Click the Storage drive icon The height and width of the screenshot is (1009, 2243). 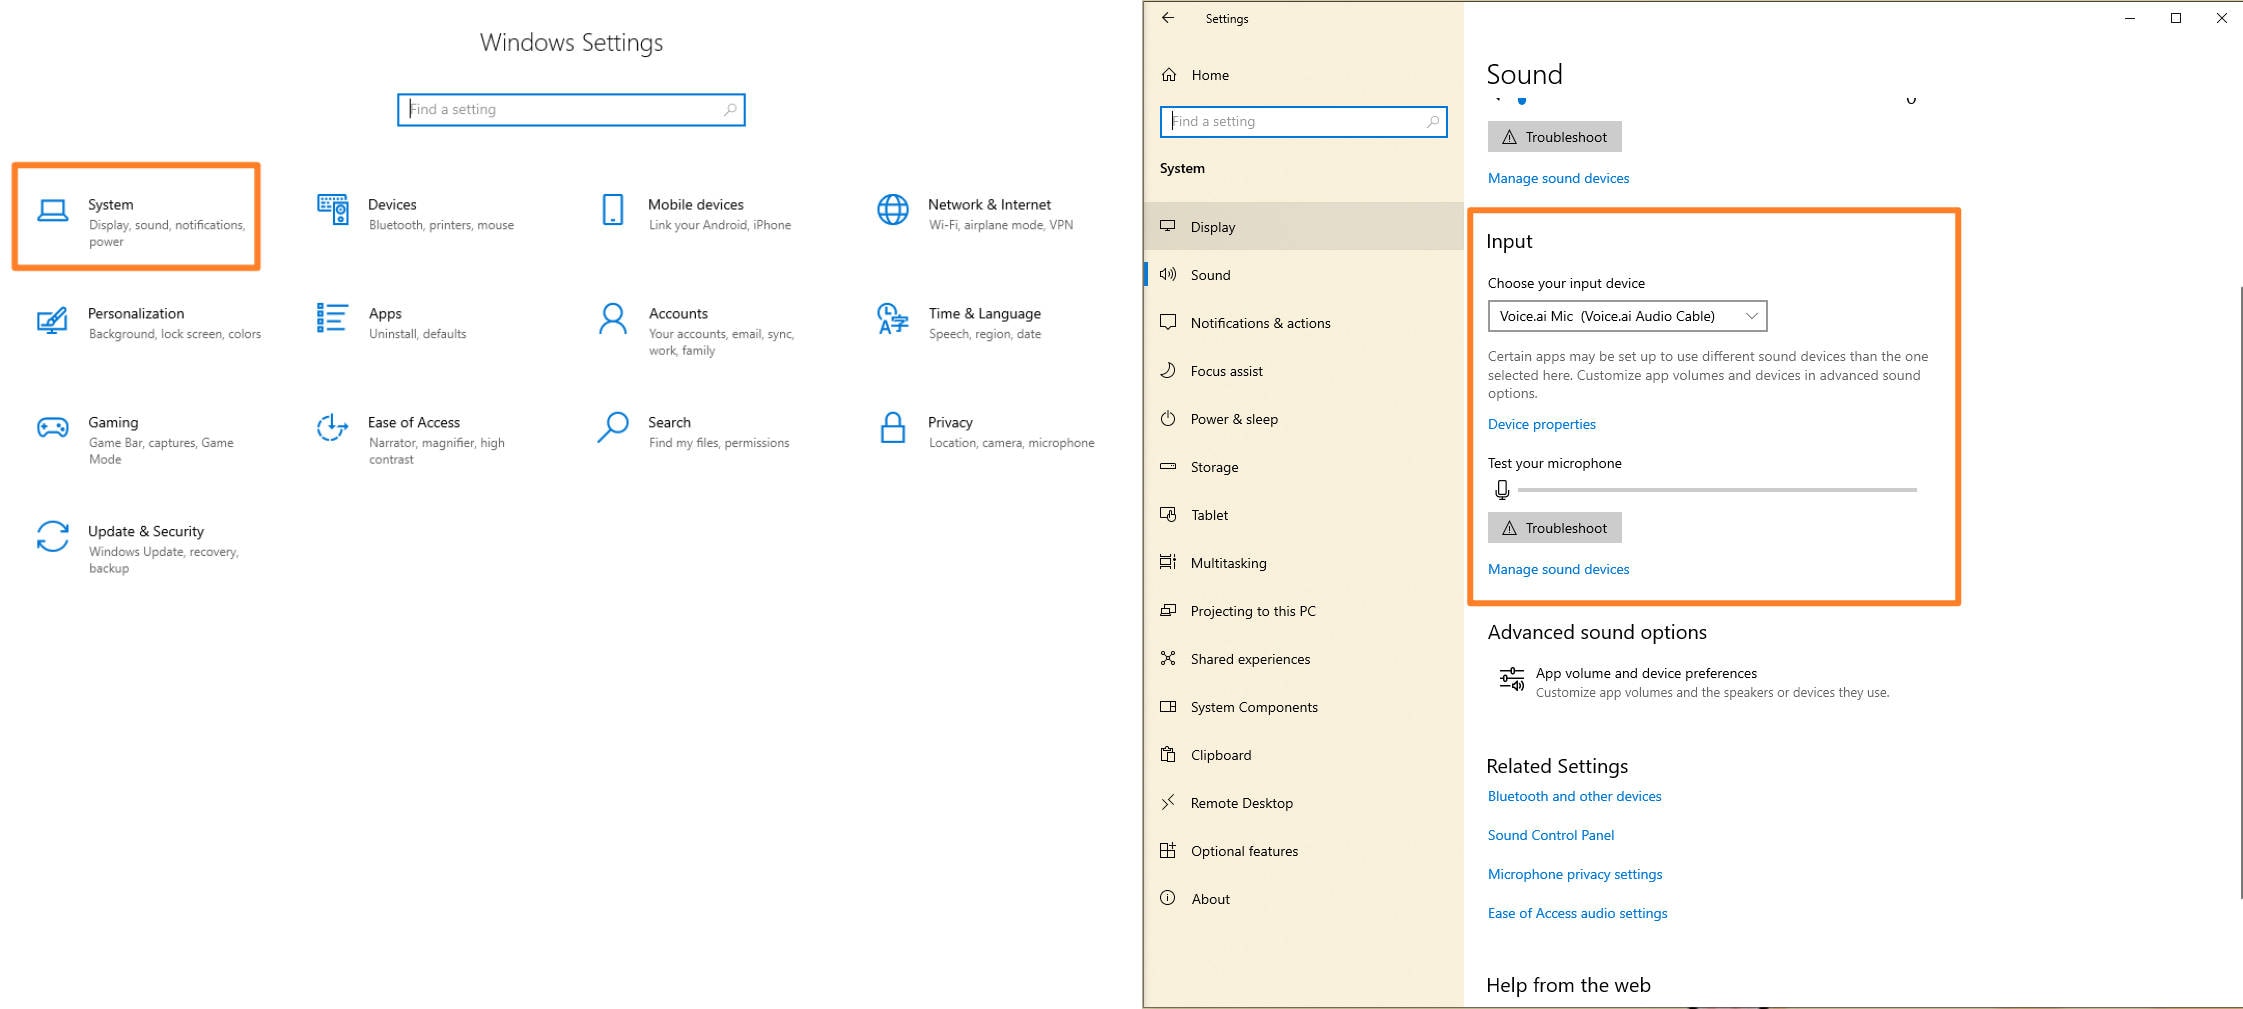coord(1168,466)
